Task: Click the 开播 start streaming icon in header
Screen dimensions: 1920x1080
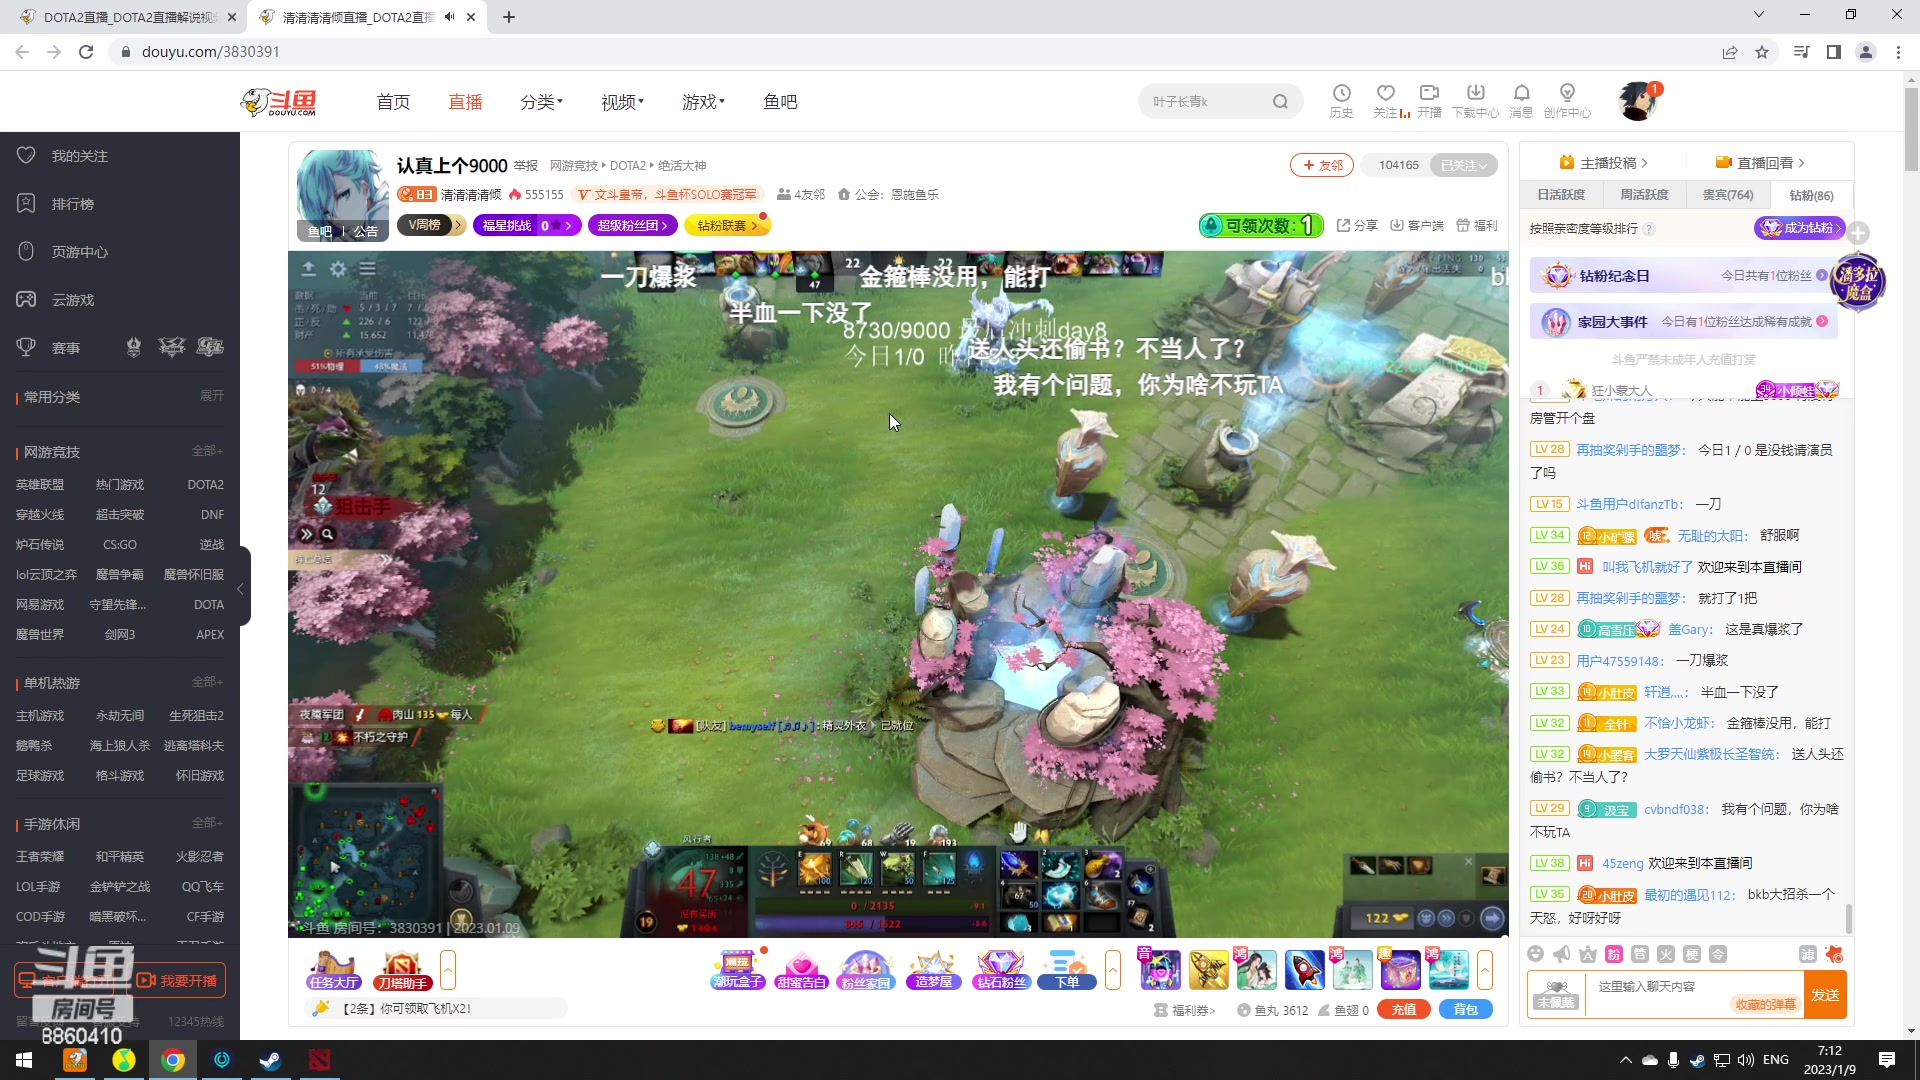Action: click(x=1429, y=101)
